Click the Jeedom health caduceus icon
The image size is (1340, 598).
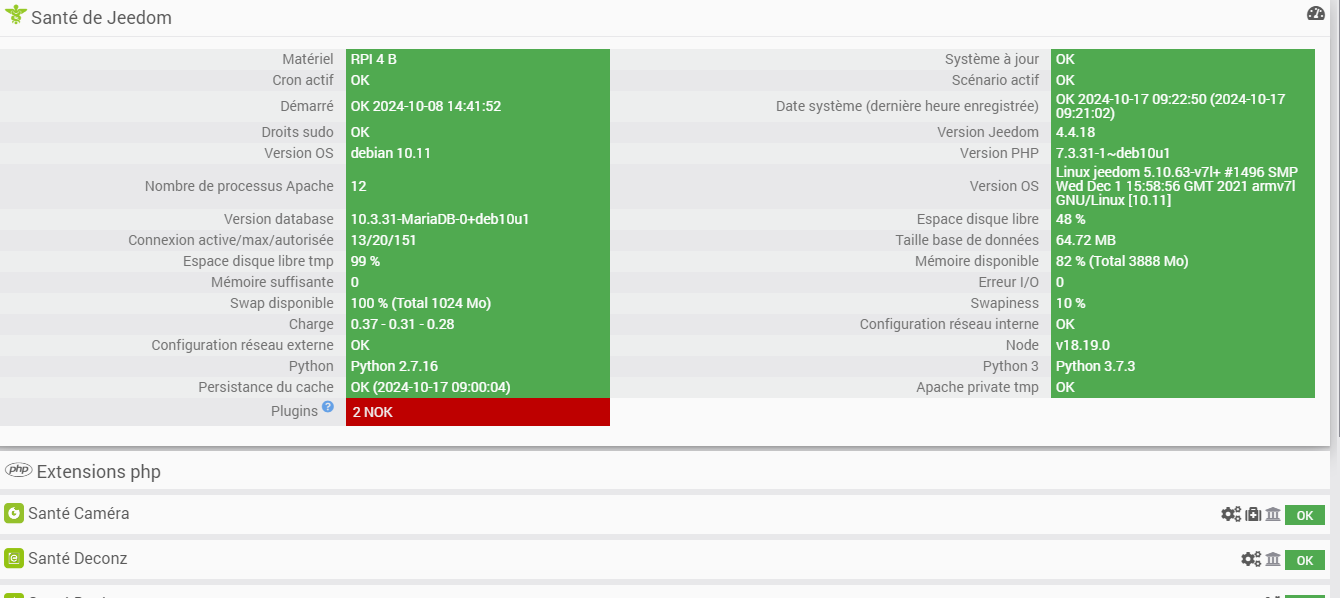point(15,16)
